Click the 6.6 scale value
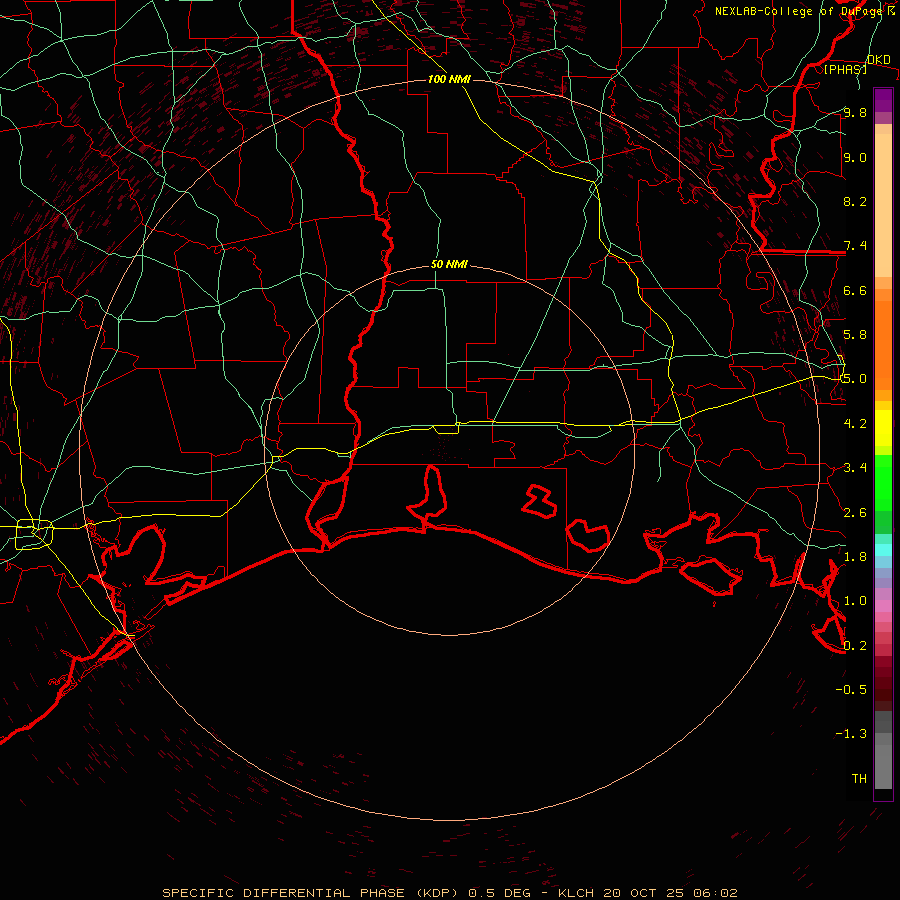900x900 pixels. pyautogui.click(x=855, y=290)
